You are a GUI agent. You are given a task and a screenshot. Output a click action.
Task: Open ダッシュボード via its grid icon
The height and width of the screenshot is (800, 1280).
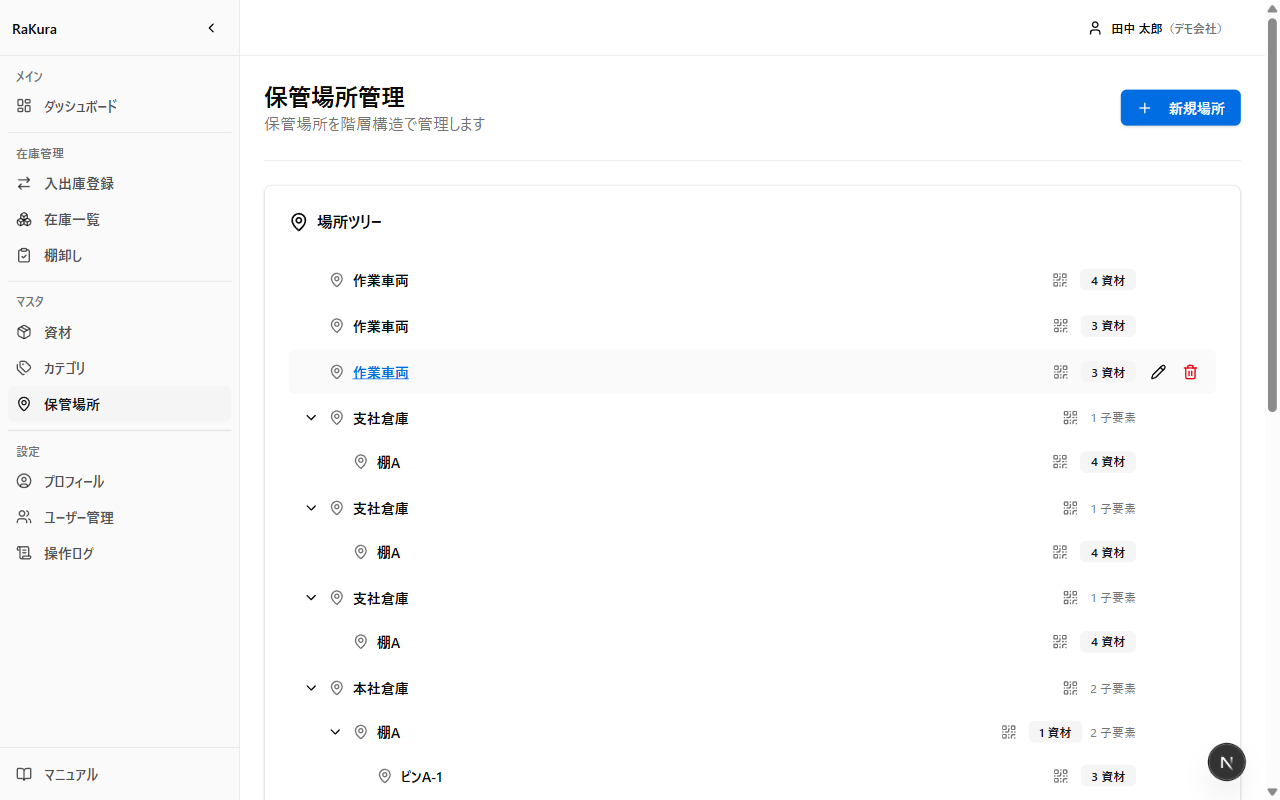(x=24, y=106)
